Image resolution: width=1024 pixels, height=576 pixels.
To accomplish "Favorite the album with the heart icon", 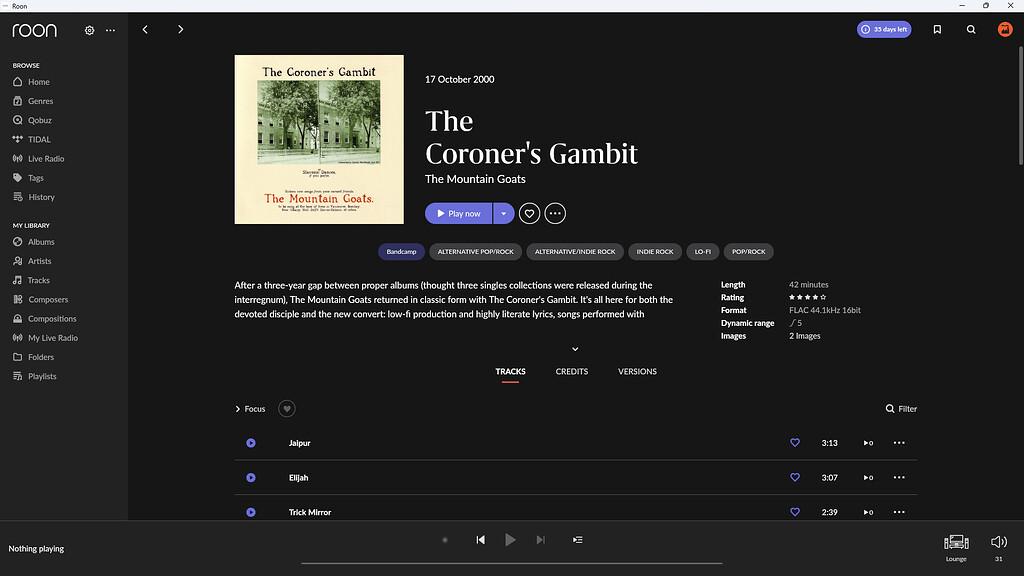I will click(x=529, y=213).
